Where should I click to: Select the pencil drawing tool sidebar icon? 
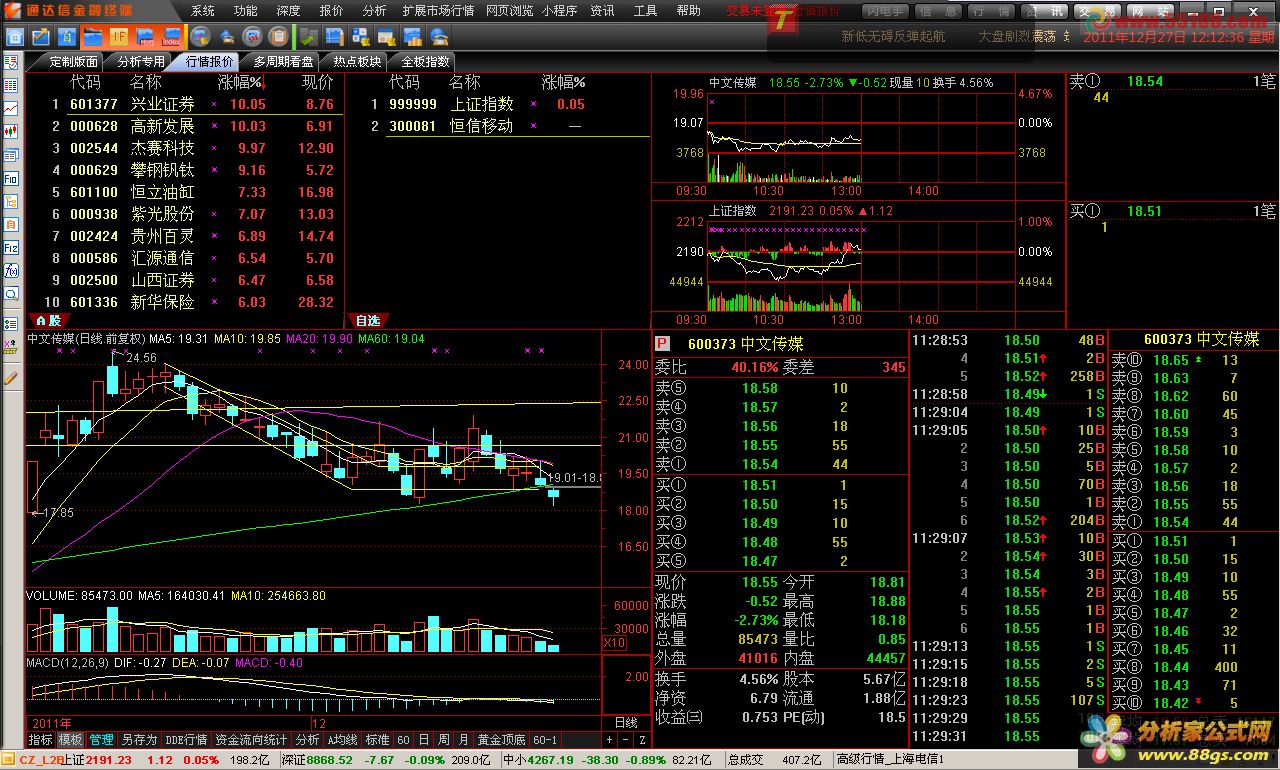[11, 378]
